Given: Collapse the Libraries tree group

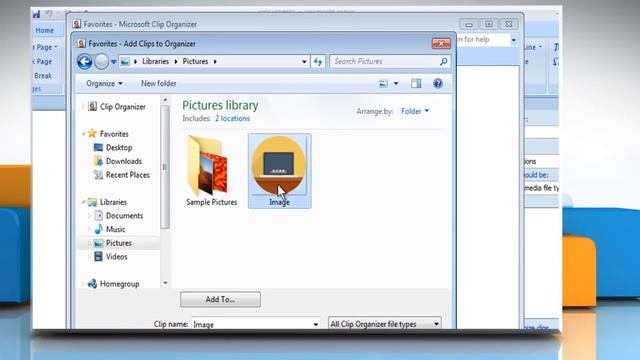Looking at the screenshot, I should click(x=84, y=202).
